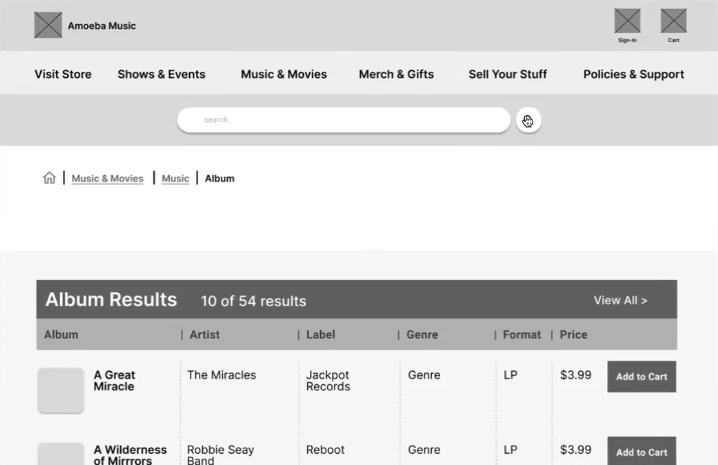This screenshot has height=465, width=718.
Task: Click $3.99 price for A Great Miracle
Action: (576, 375)
